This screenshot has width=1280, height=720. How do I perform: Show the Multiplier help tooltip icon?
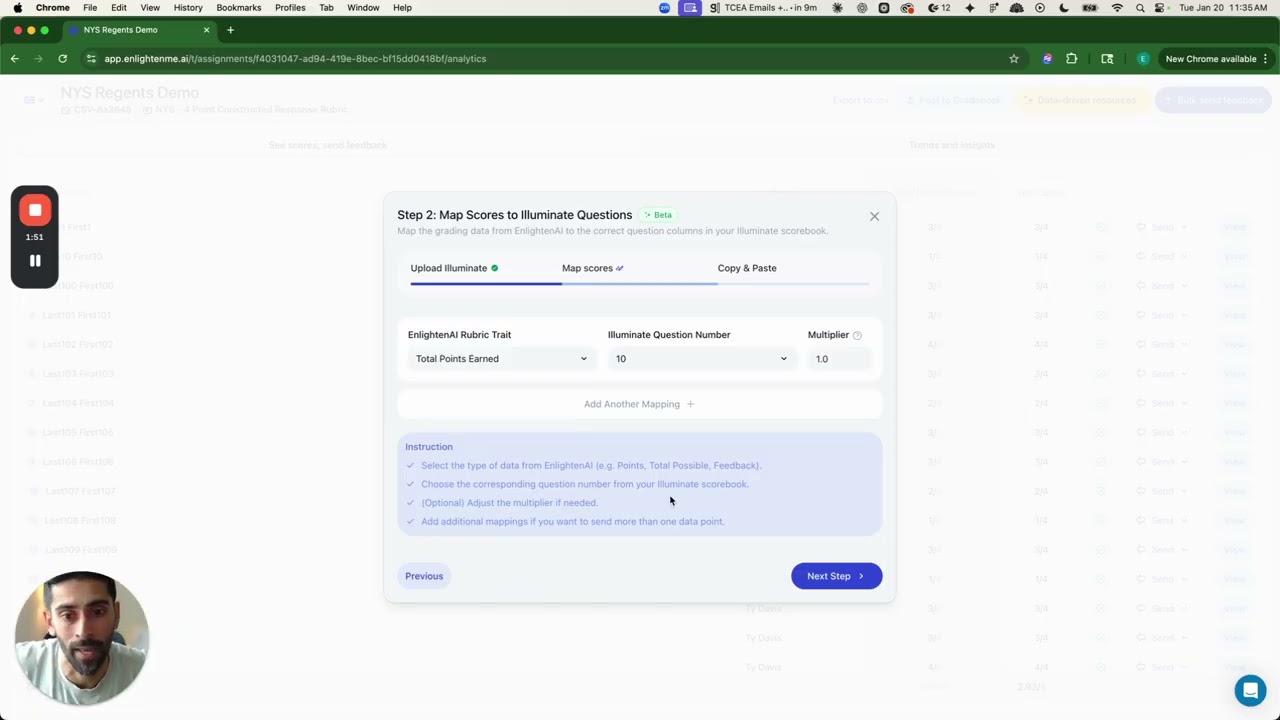pyautogui.click(x=857, y=336)
